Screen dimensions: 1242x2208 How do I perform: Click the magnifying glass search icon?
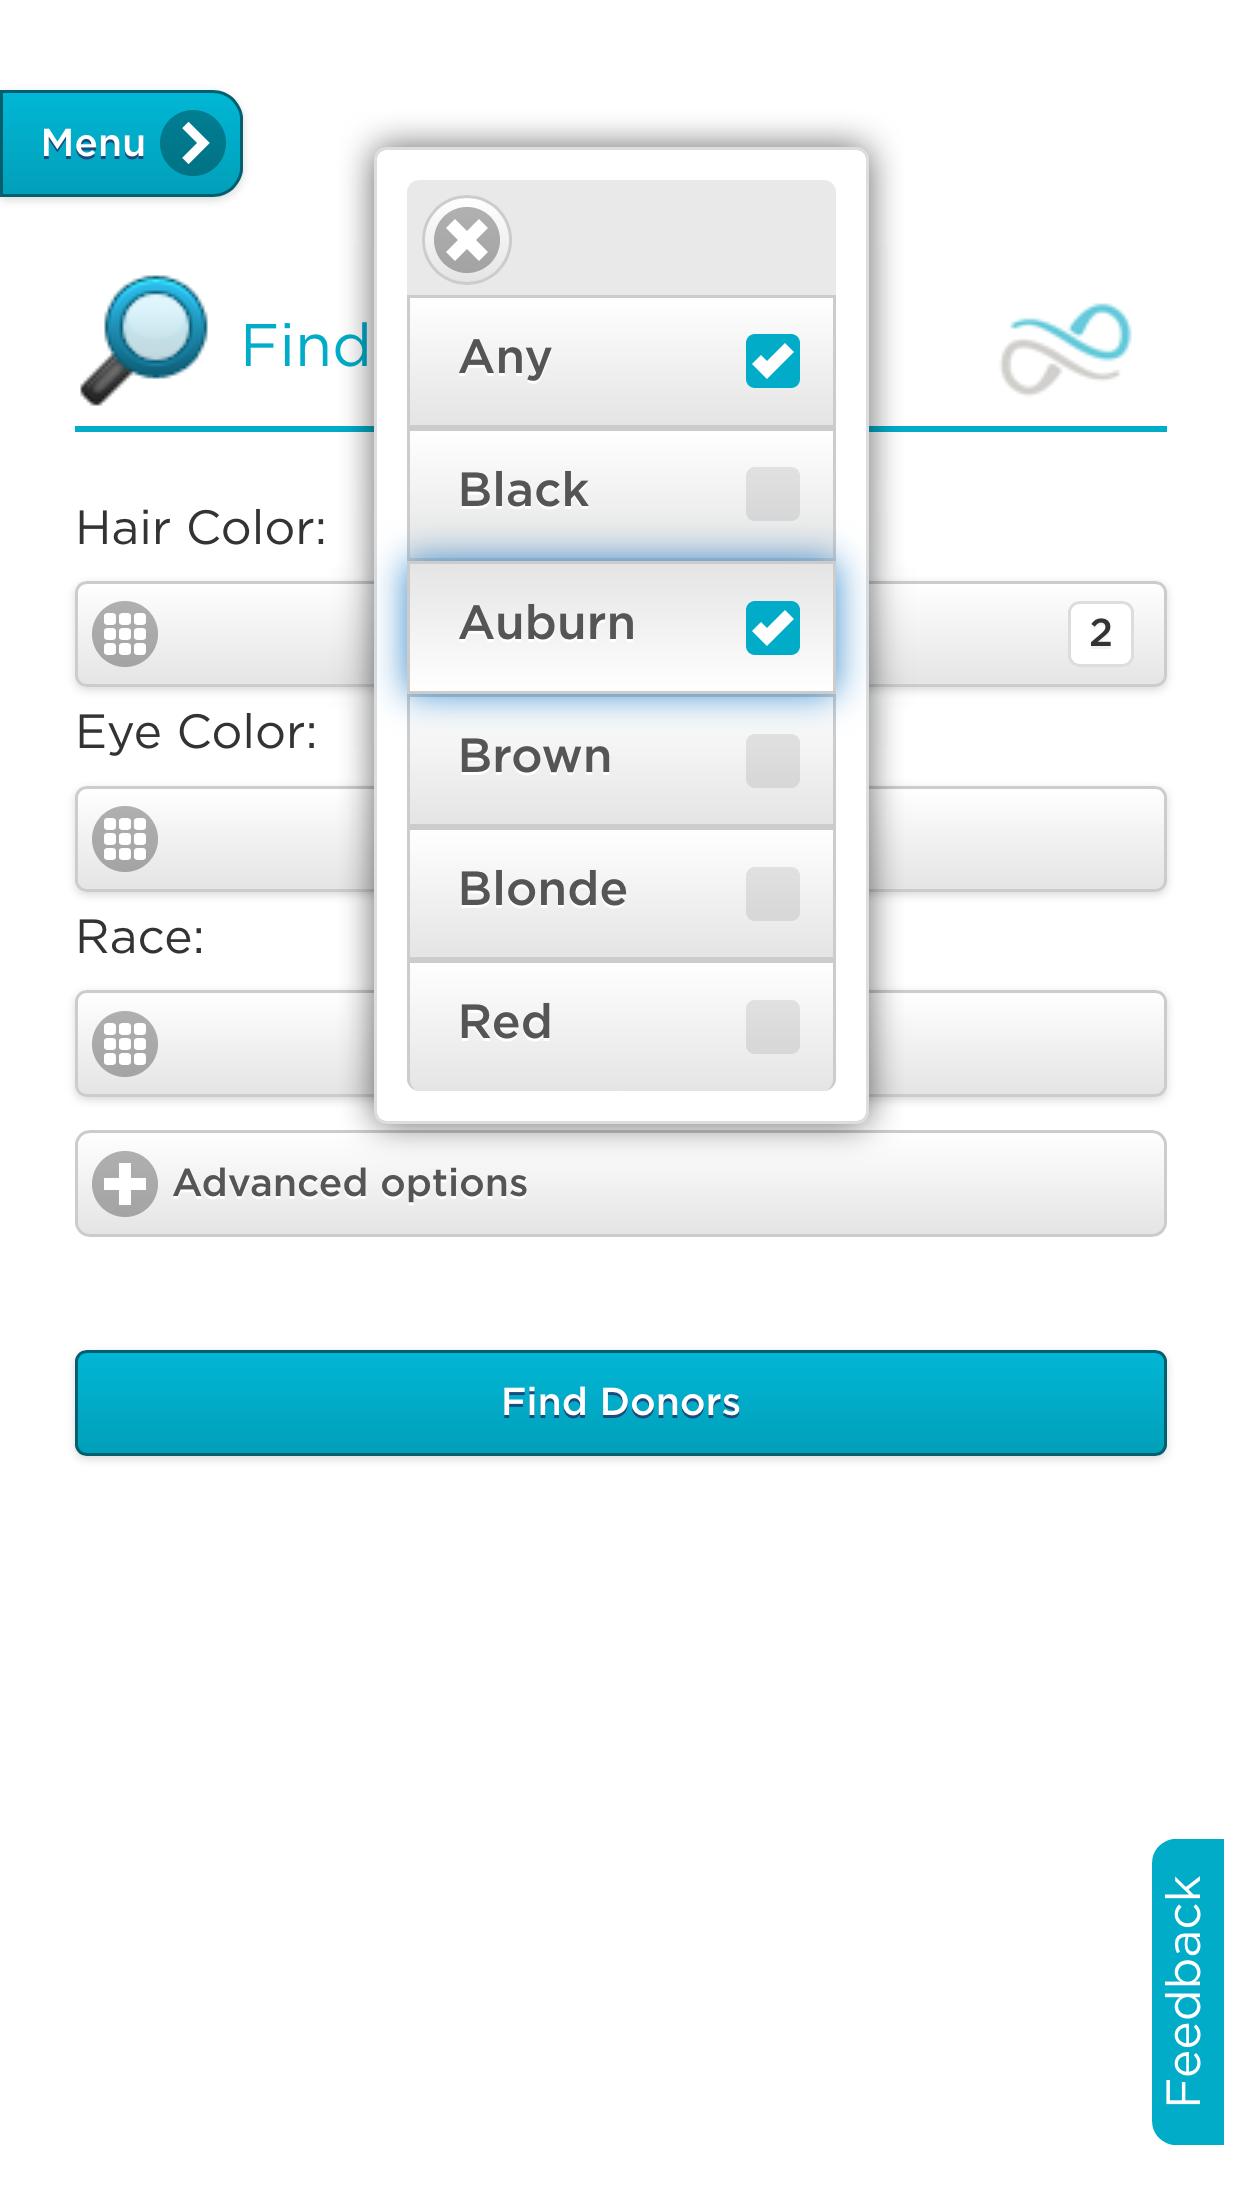pos(143,340)
